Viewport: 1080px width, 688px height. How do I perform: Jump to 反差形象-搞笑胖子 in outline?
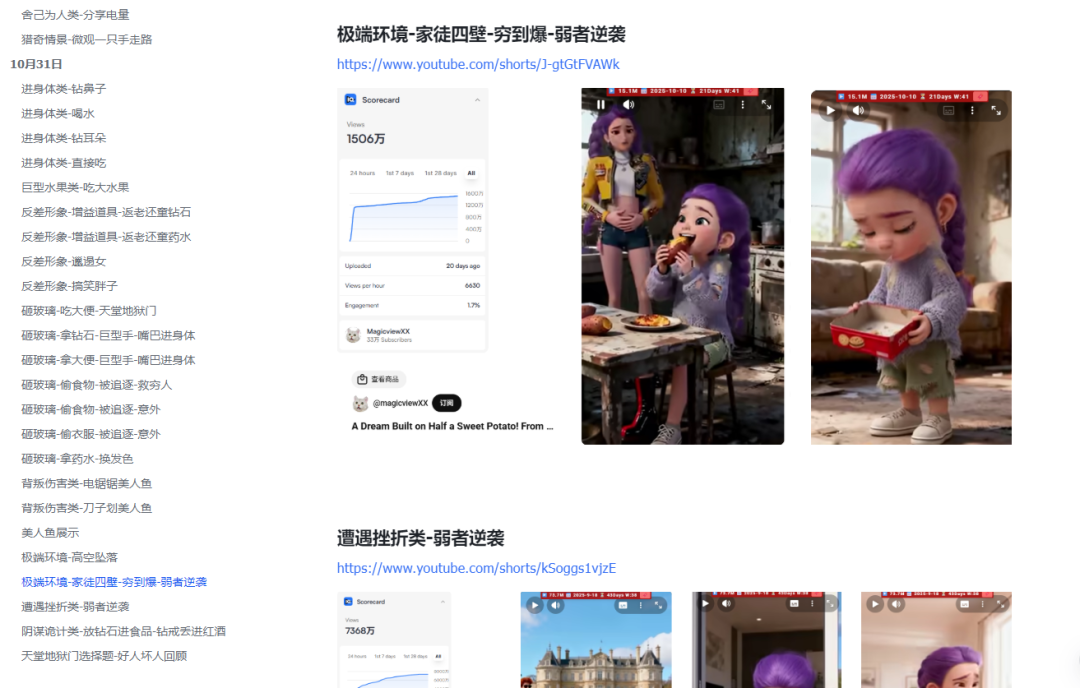[69, 286]
